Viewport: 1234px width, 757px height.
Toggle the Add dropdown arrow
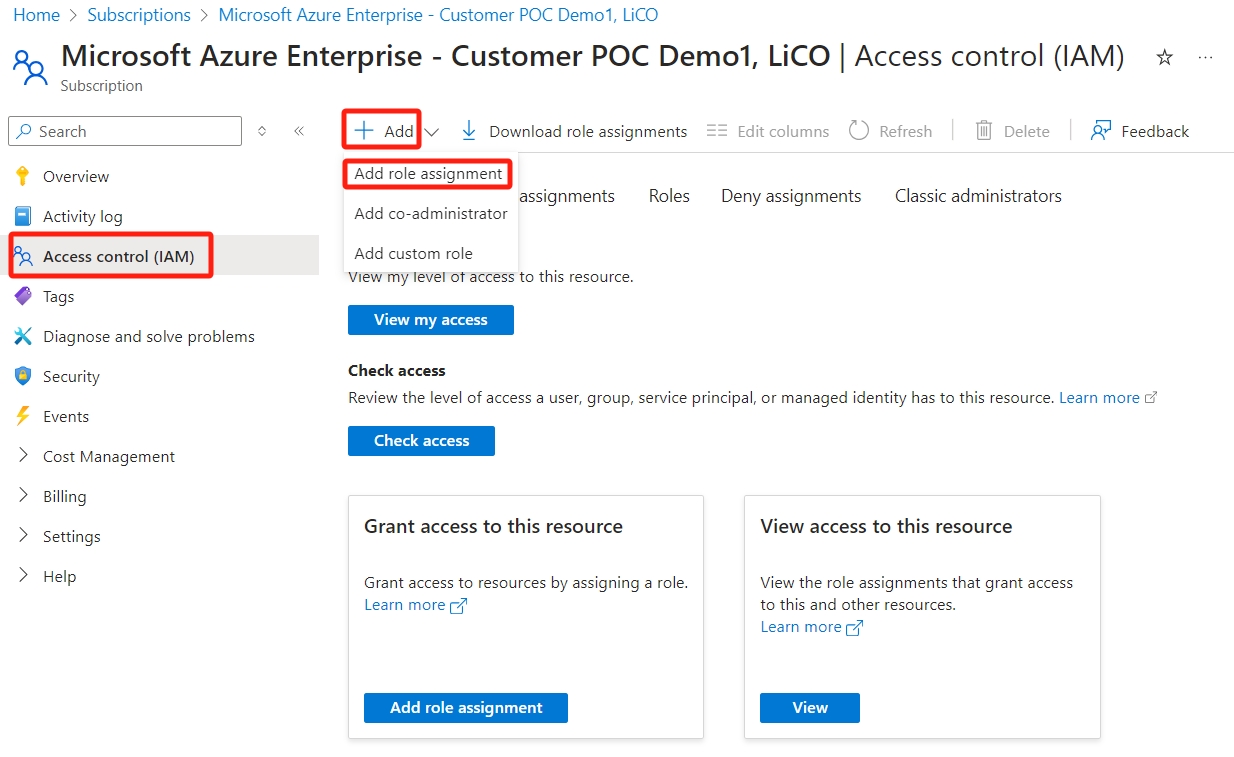(432, 131)
